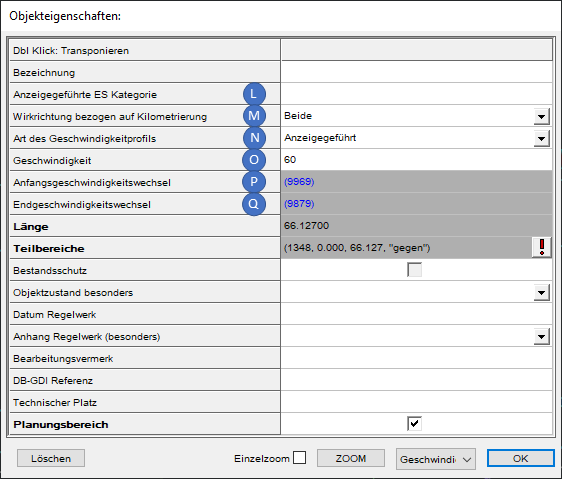The height and width of the screenshot is (479, 562).
Task: Click the ZOOM button
Action: click(x=351, y=458)
